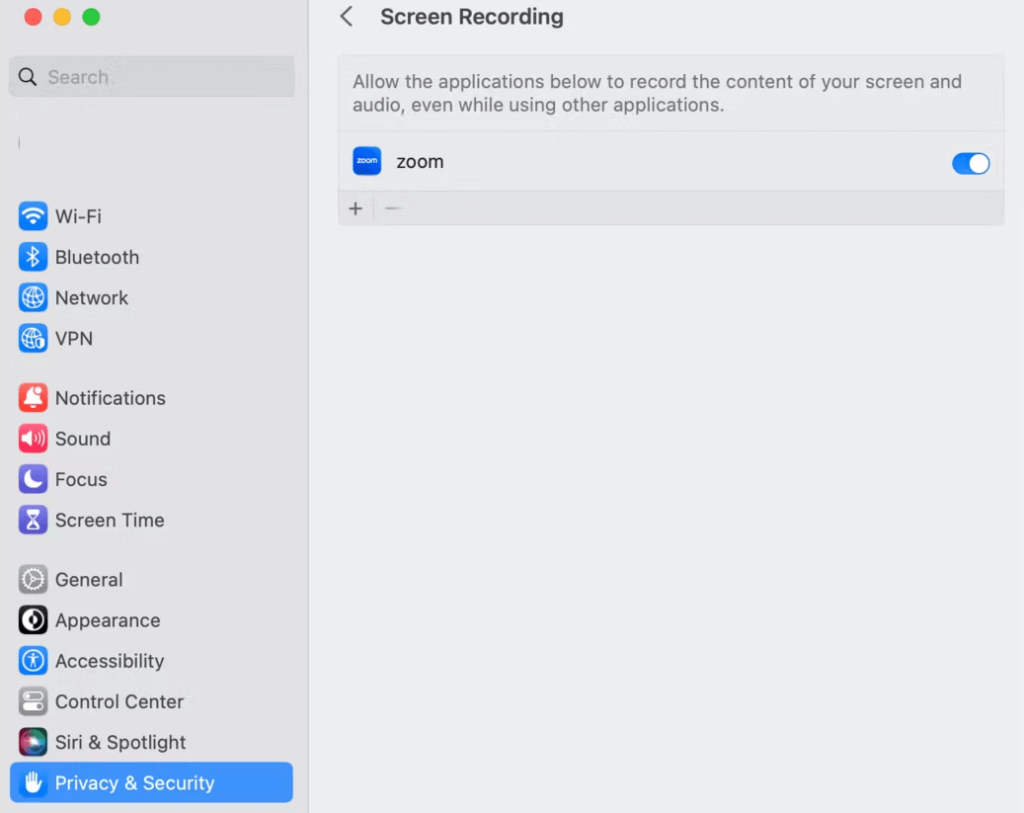1024x813 pixels.
Task: Add an application with plus button
Action: point(355,208)
